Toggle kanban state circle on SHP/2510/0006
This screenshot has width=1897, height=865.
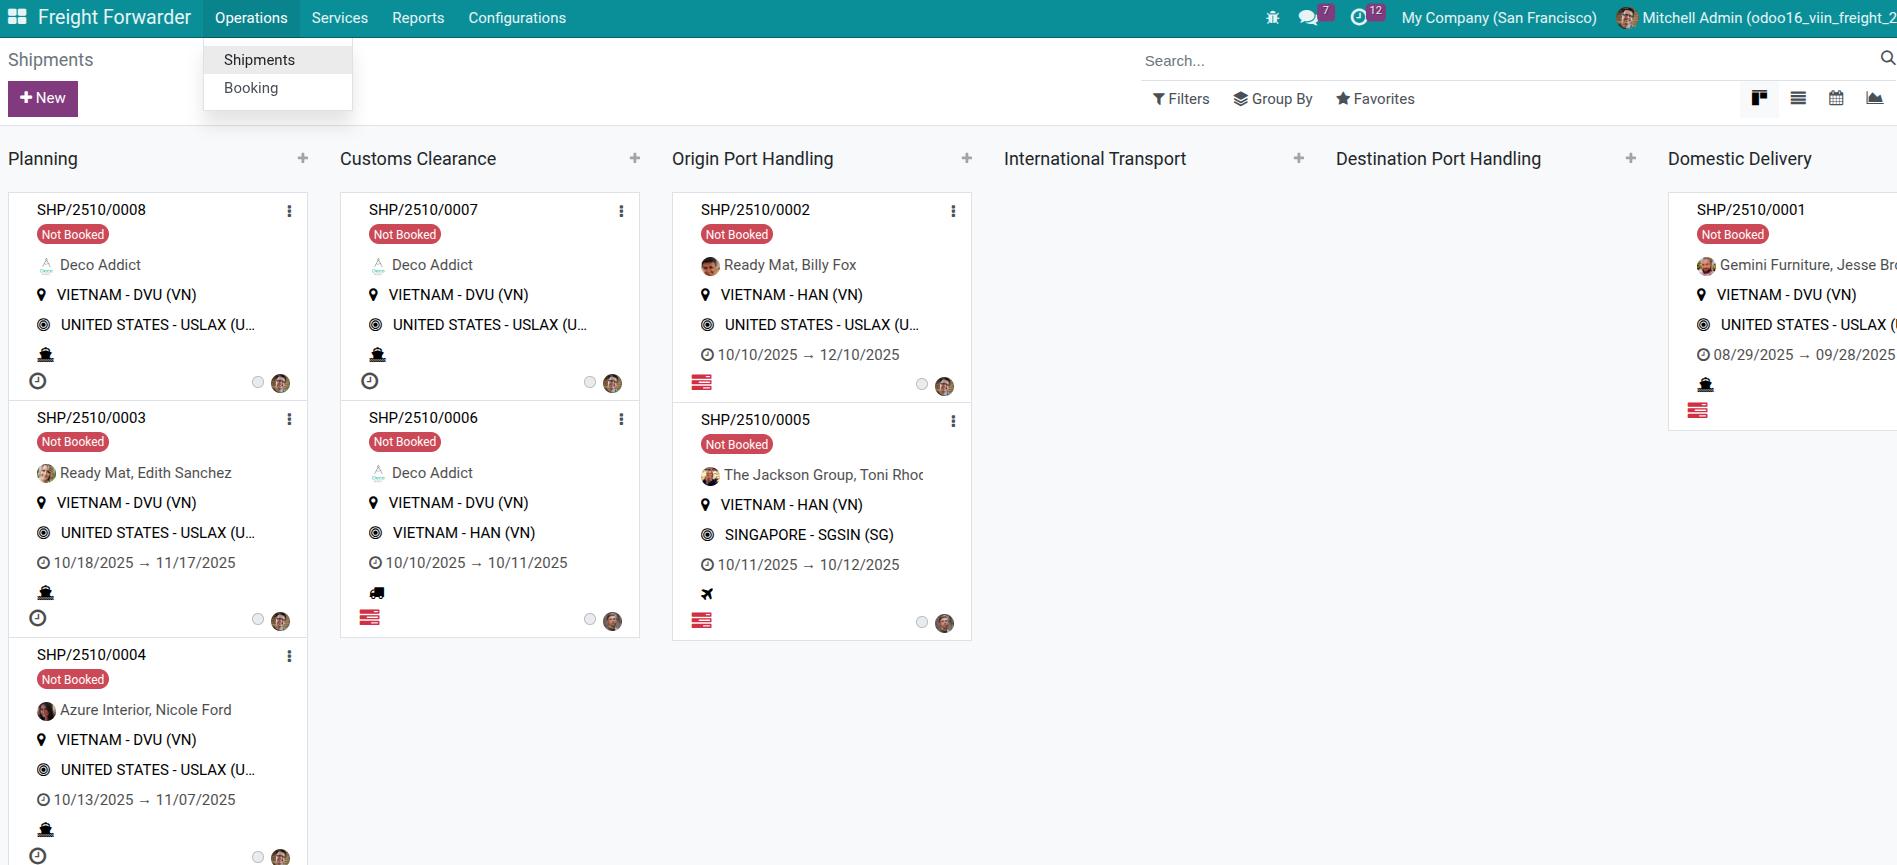590,620
